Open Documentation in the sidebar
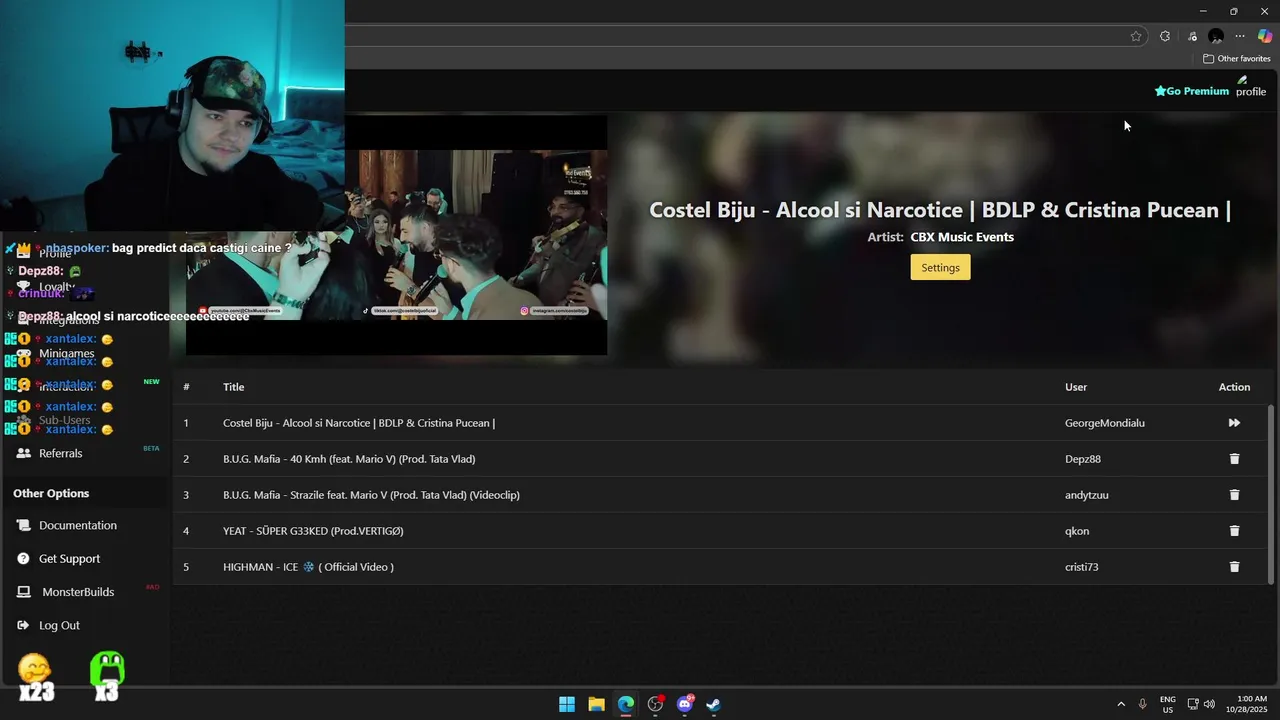Screen dimensions: 1280x720 (x=78, y=525)
